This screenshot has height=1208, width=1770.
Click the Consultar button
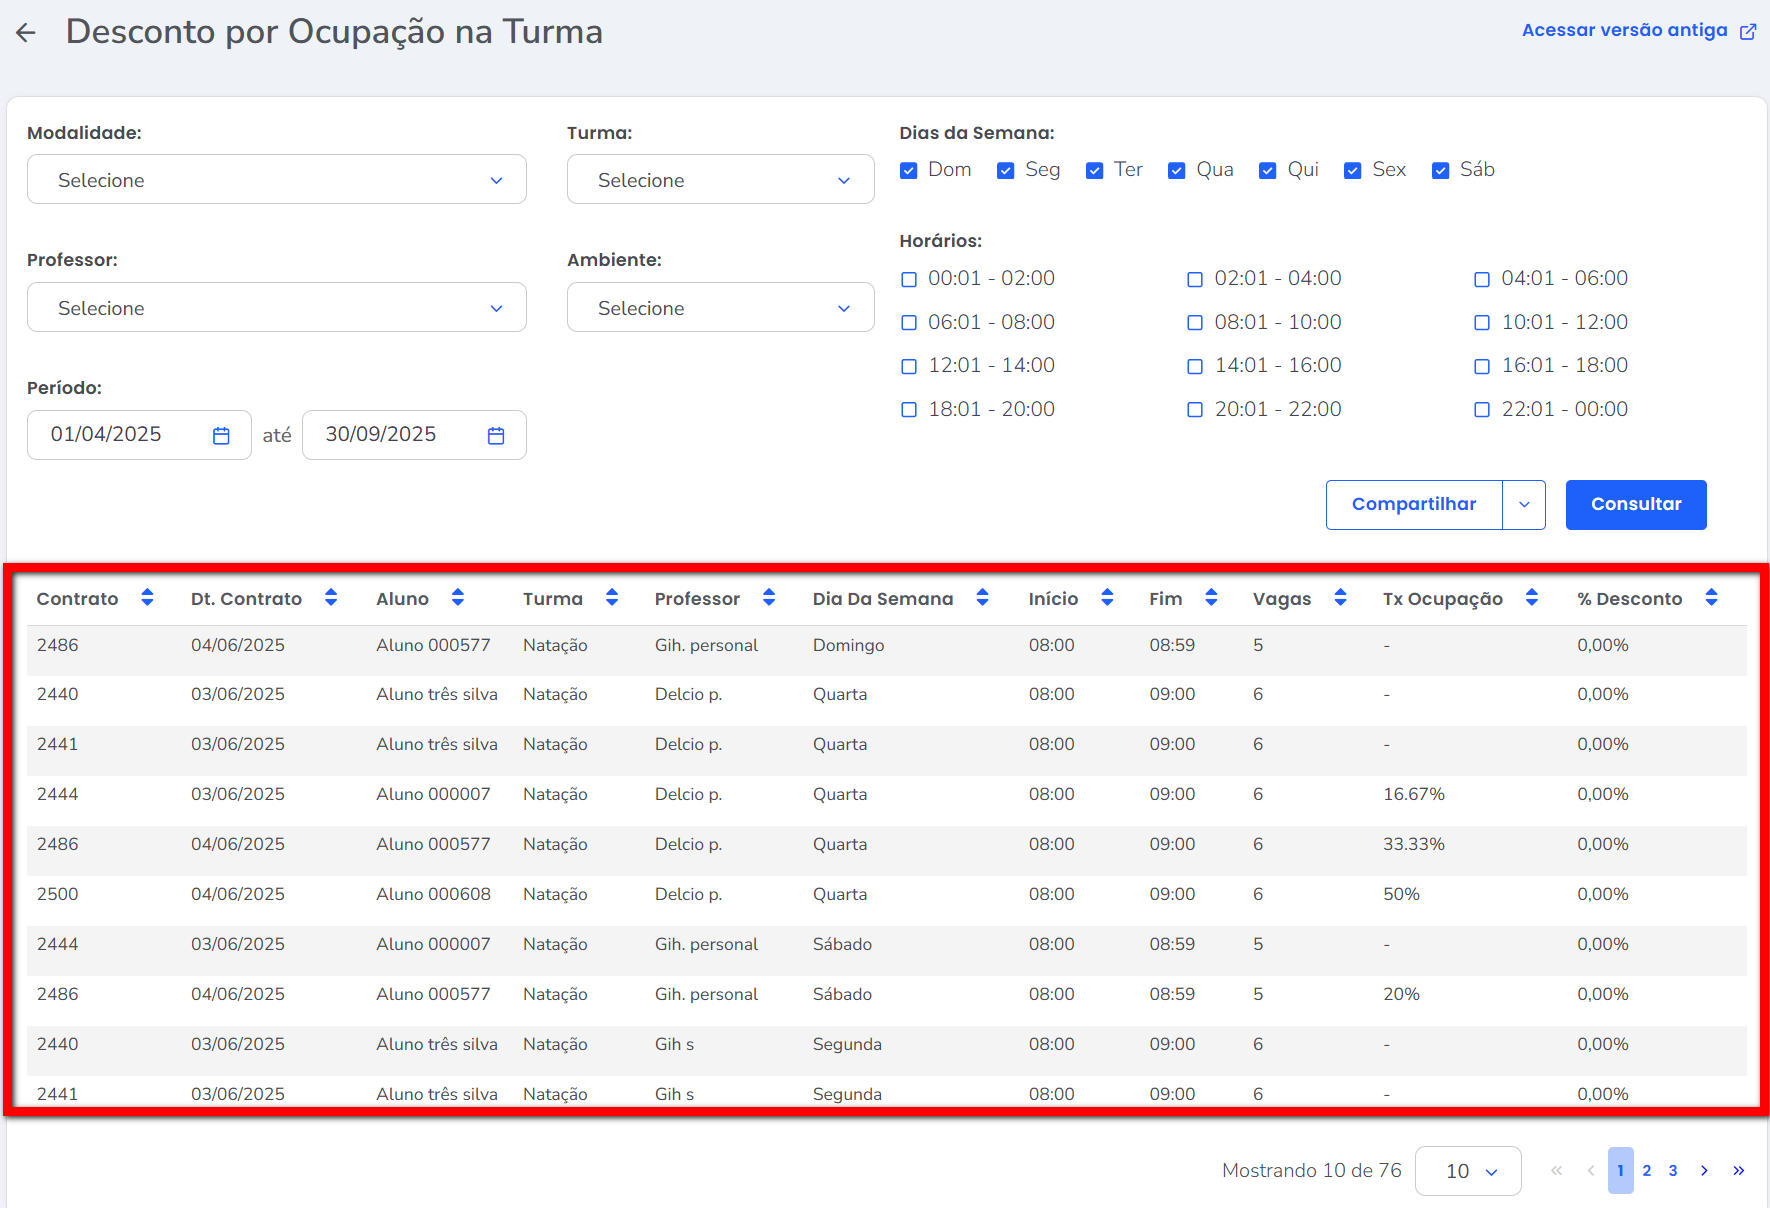point(1635,505)
